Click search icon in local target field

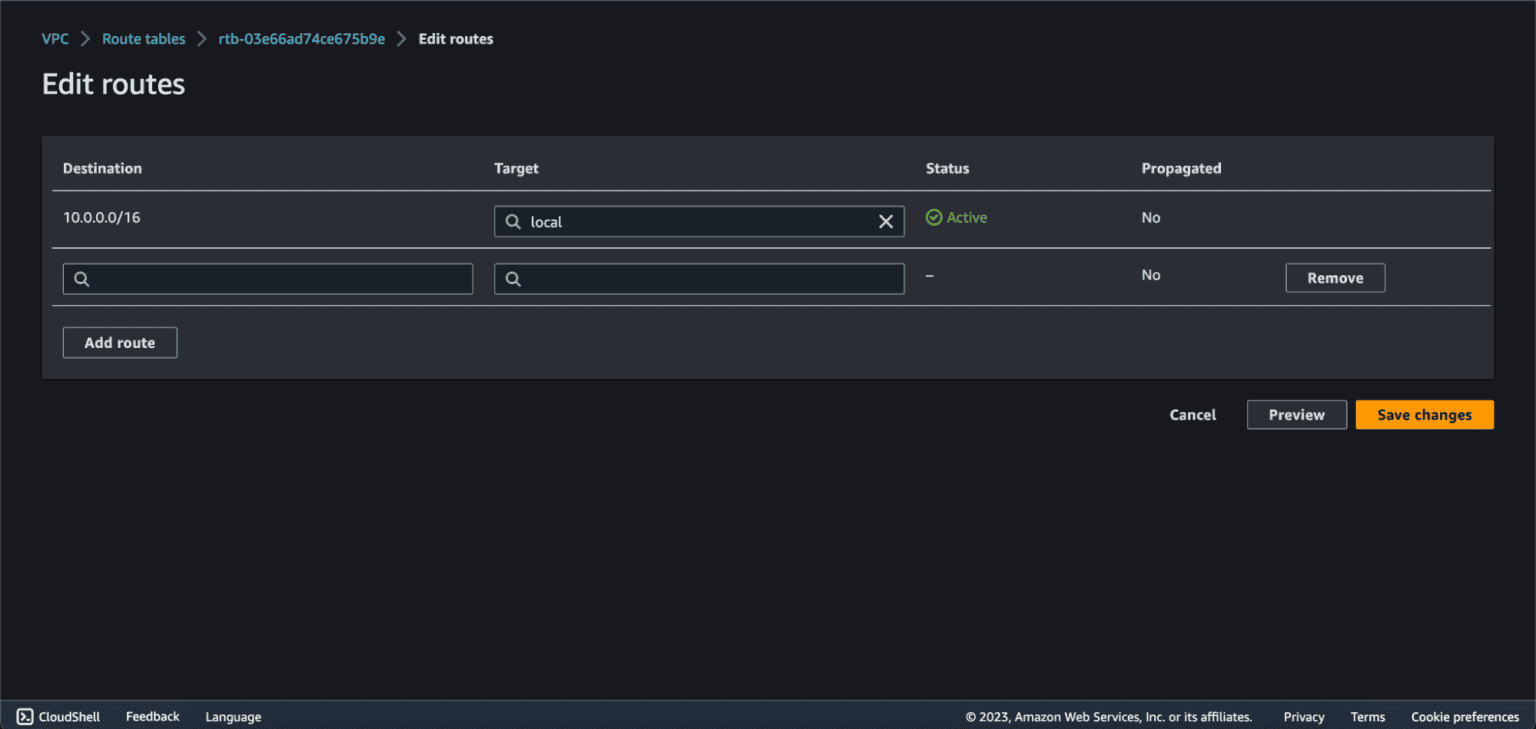click(x=513, y=222)
